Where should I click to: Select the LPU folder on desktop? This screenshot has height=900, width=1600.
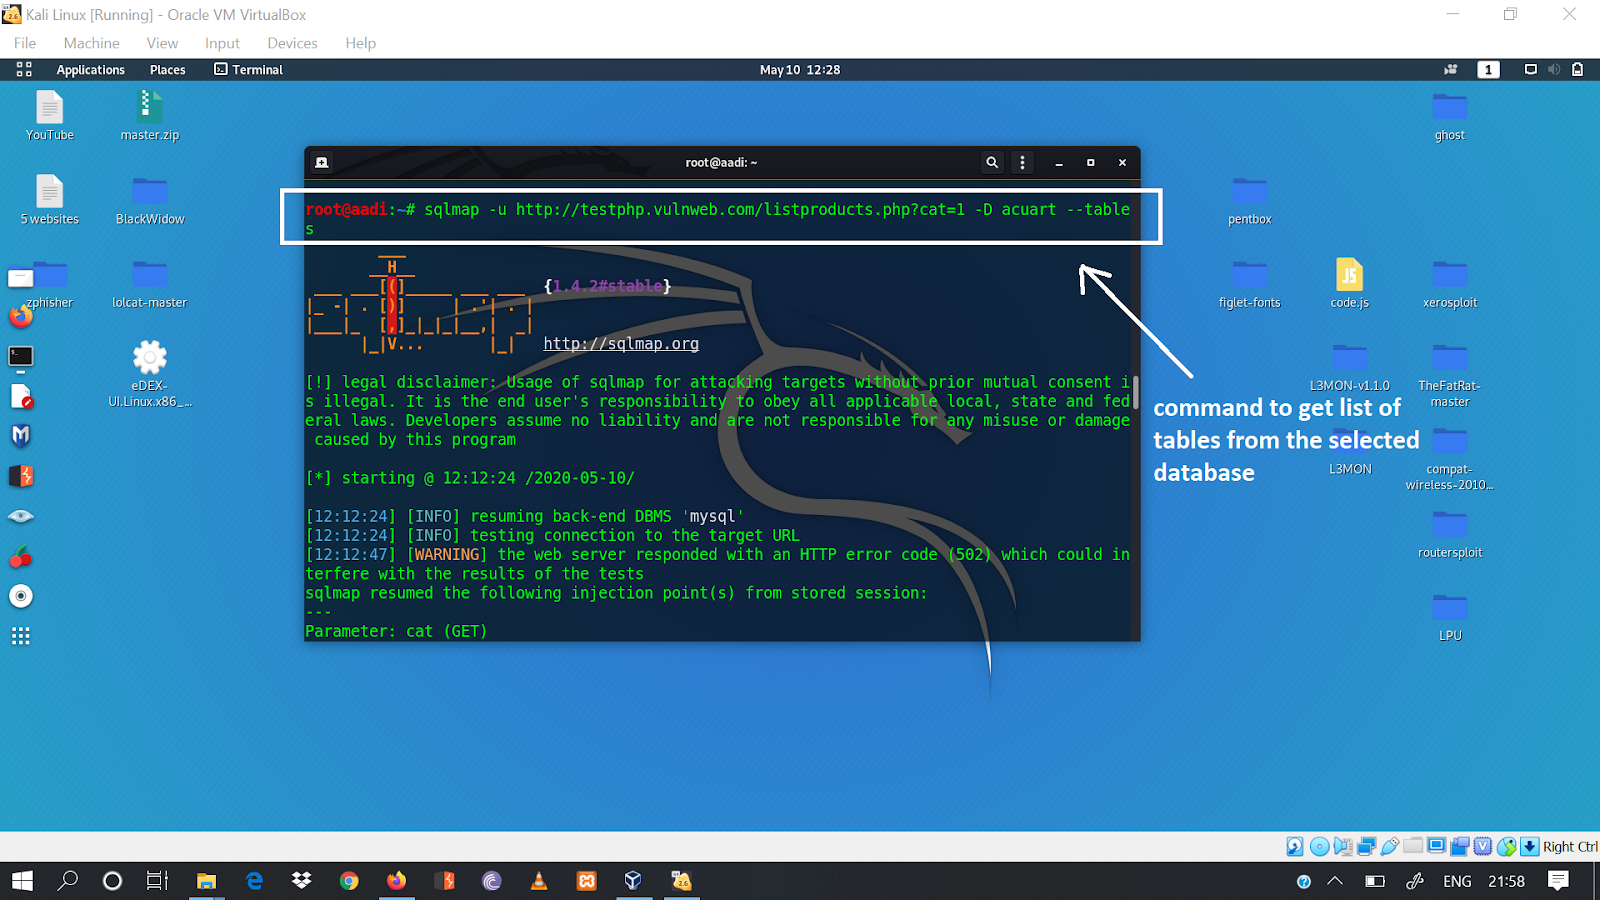1450,617
